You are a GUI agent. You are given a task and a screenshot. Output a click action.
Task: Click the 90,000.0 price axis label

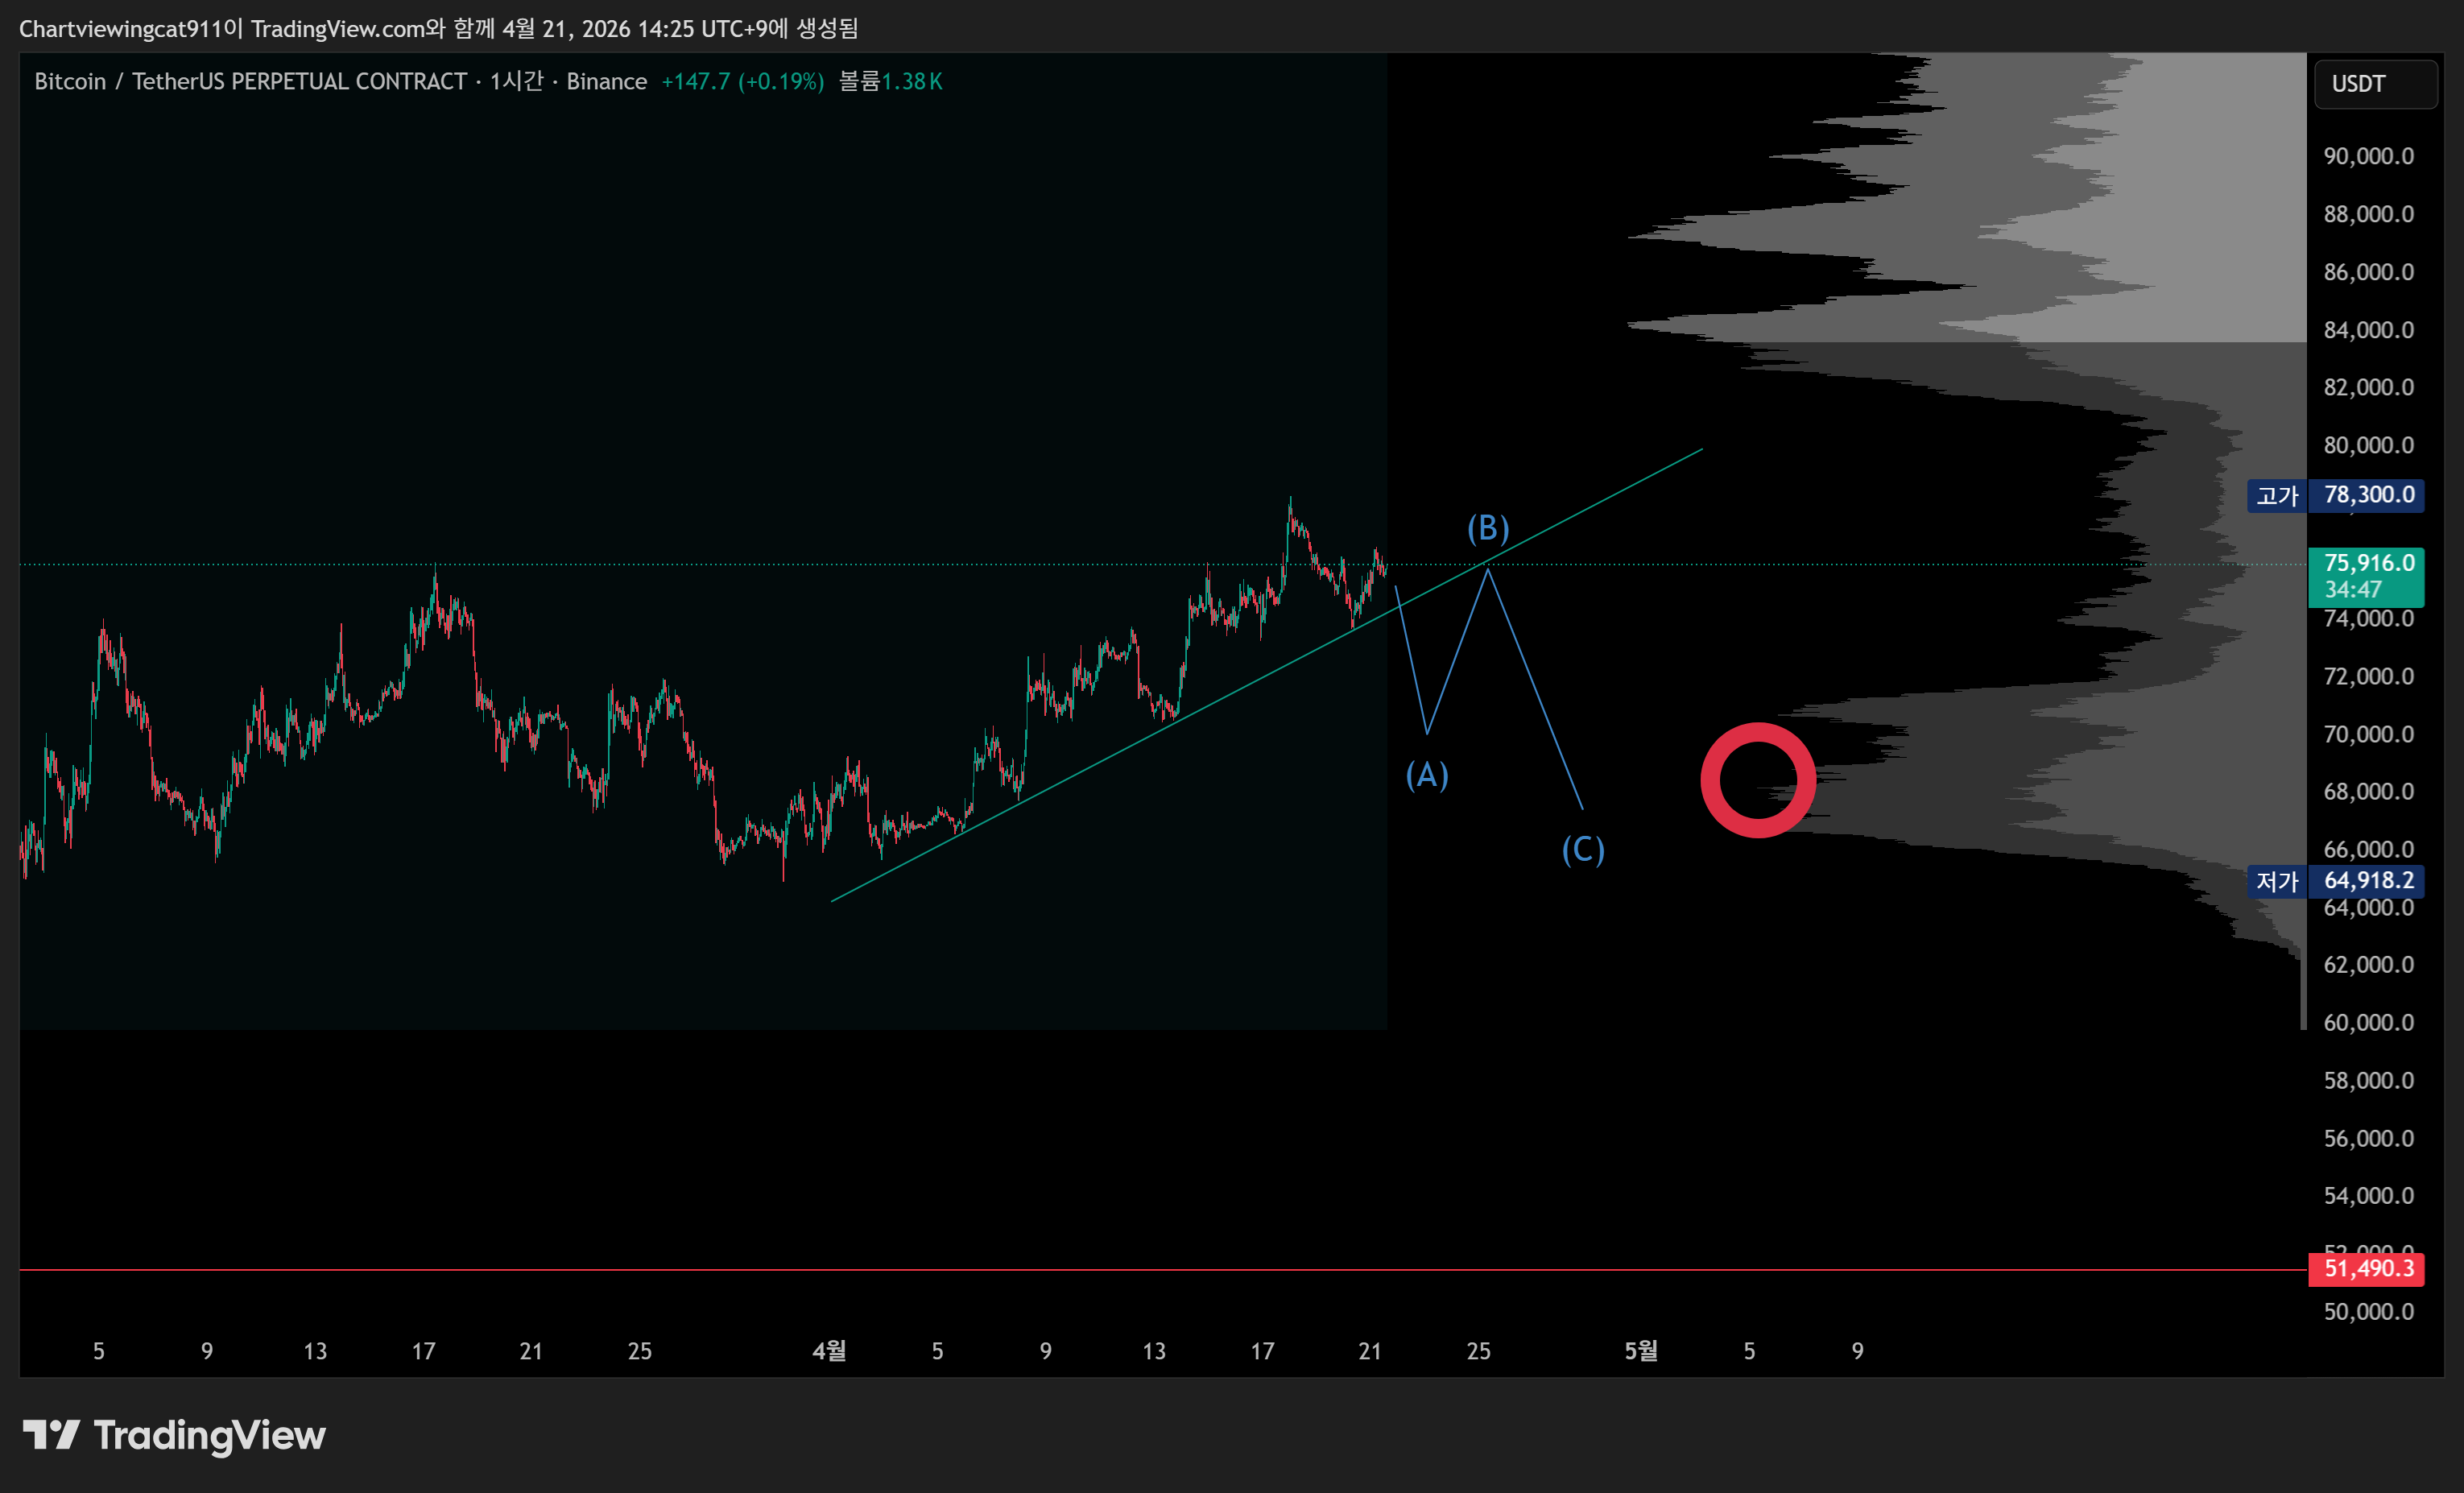coord(2367,156)
